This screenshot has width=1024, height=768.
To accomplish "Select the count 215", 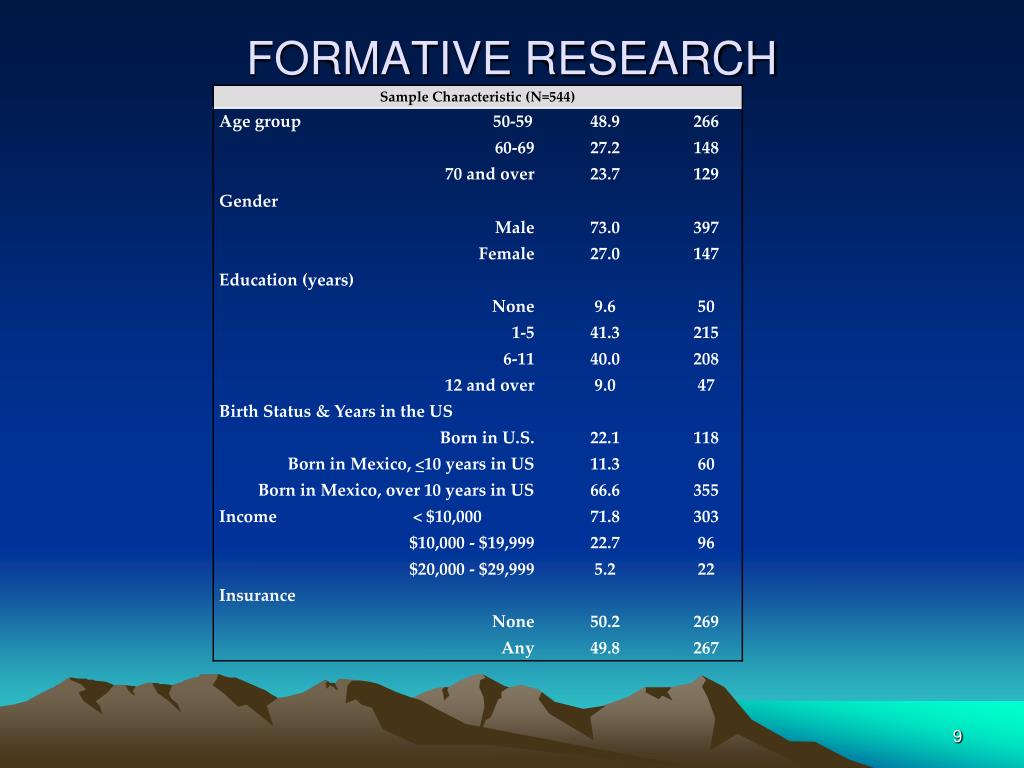I will click(x=706, y=332).
